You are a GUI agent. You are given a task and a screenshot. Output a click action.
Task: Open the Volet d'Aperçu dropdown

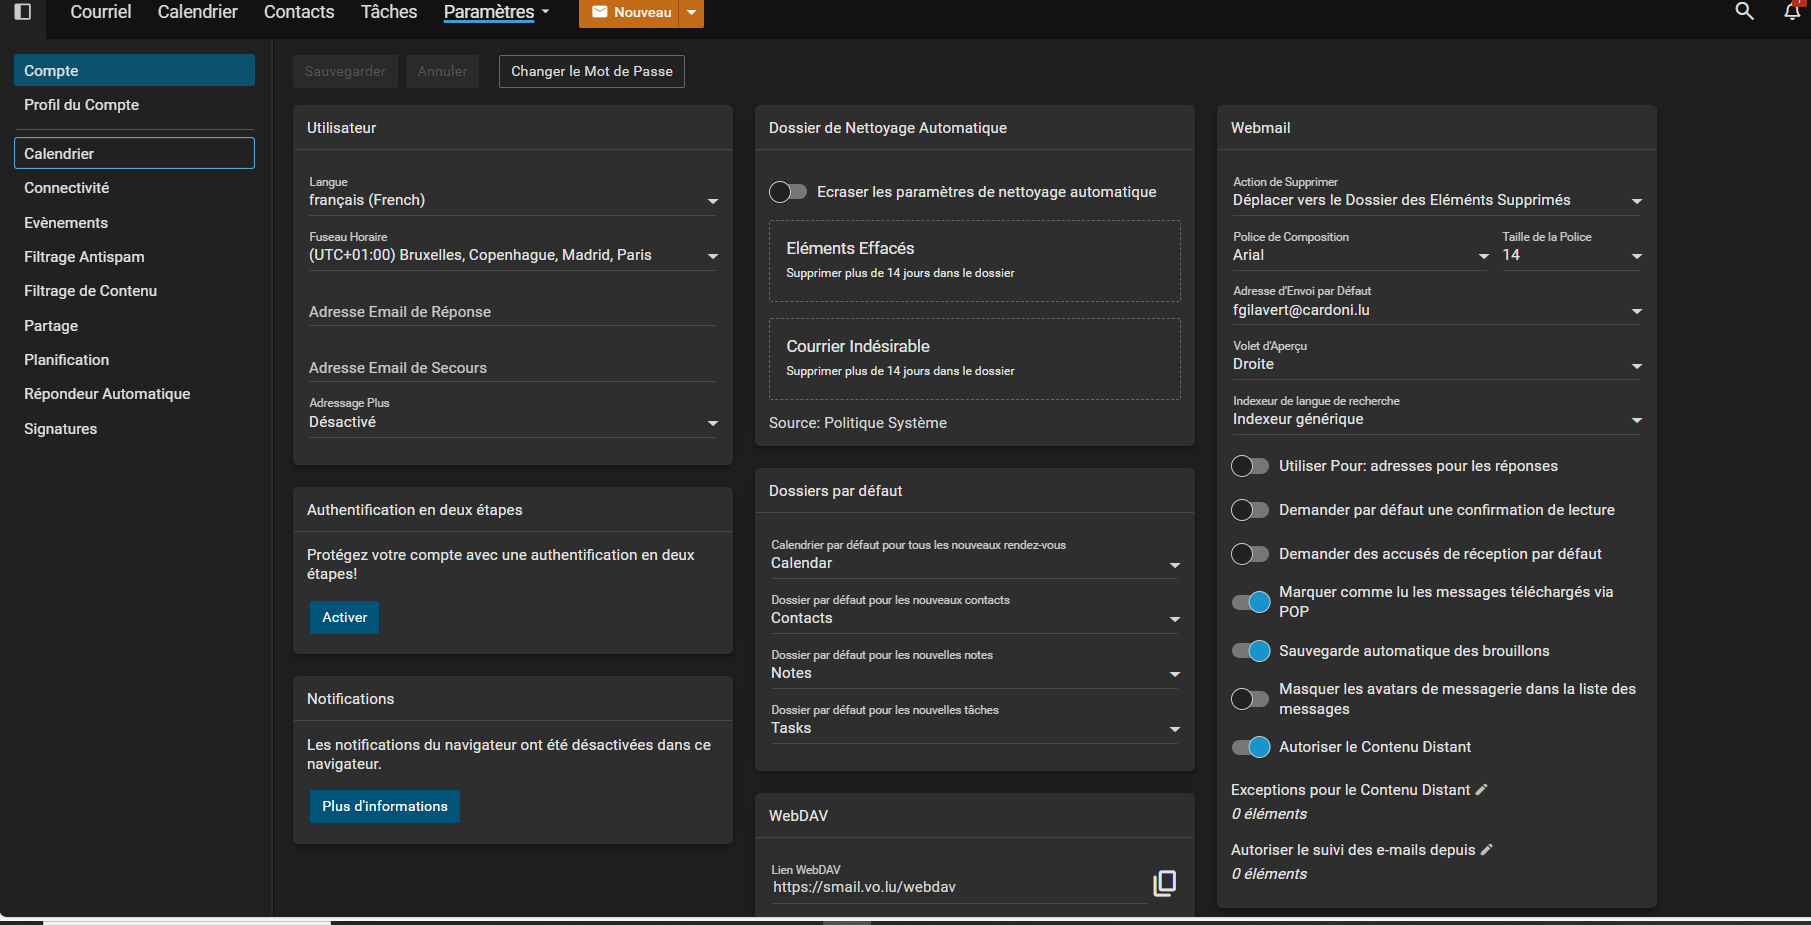coord(1436,365)
